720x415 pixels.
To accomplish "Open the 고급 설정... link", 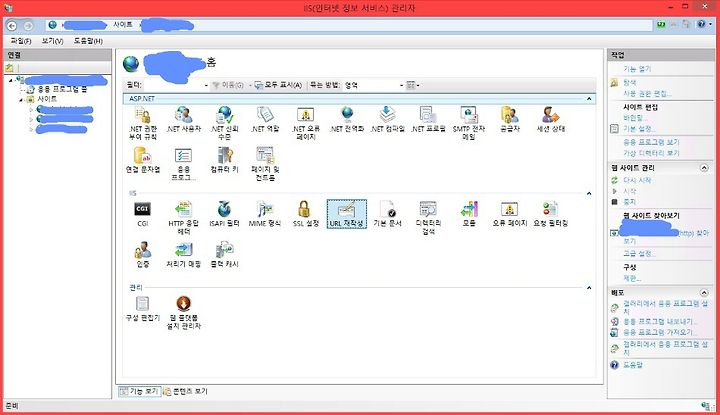I will (x=639, y=253).
